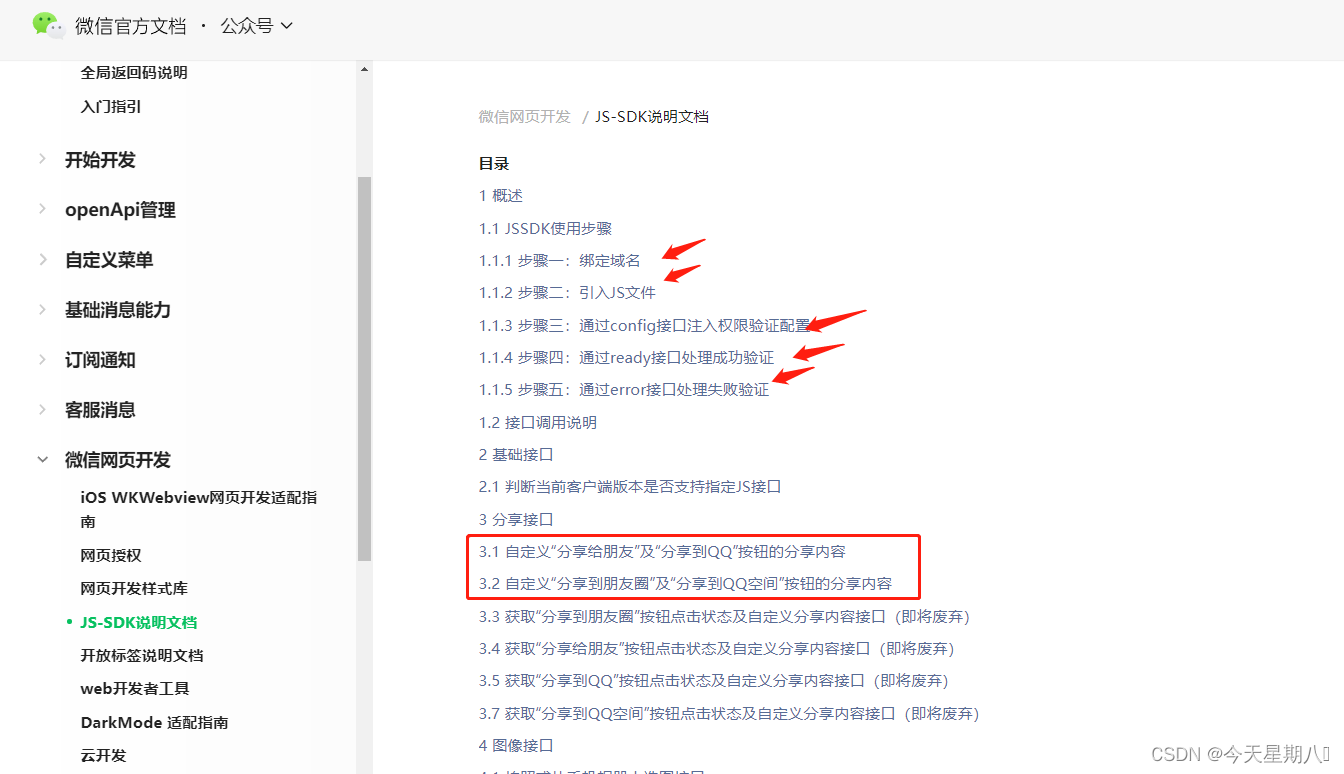The height and width of the screenshot is (774, 1344).
Task: Select JS-SDK说明文档 in sidebar
Action: coord(138,622)
